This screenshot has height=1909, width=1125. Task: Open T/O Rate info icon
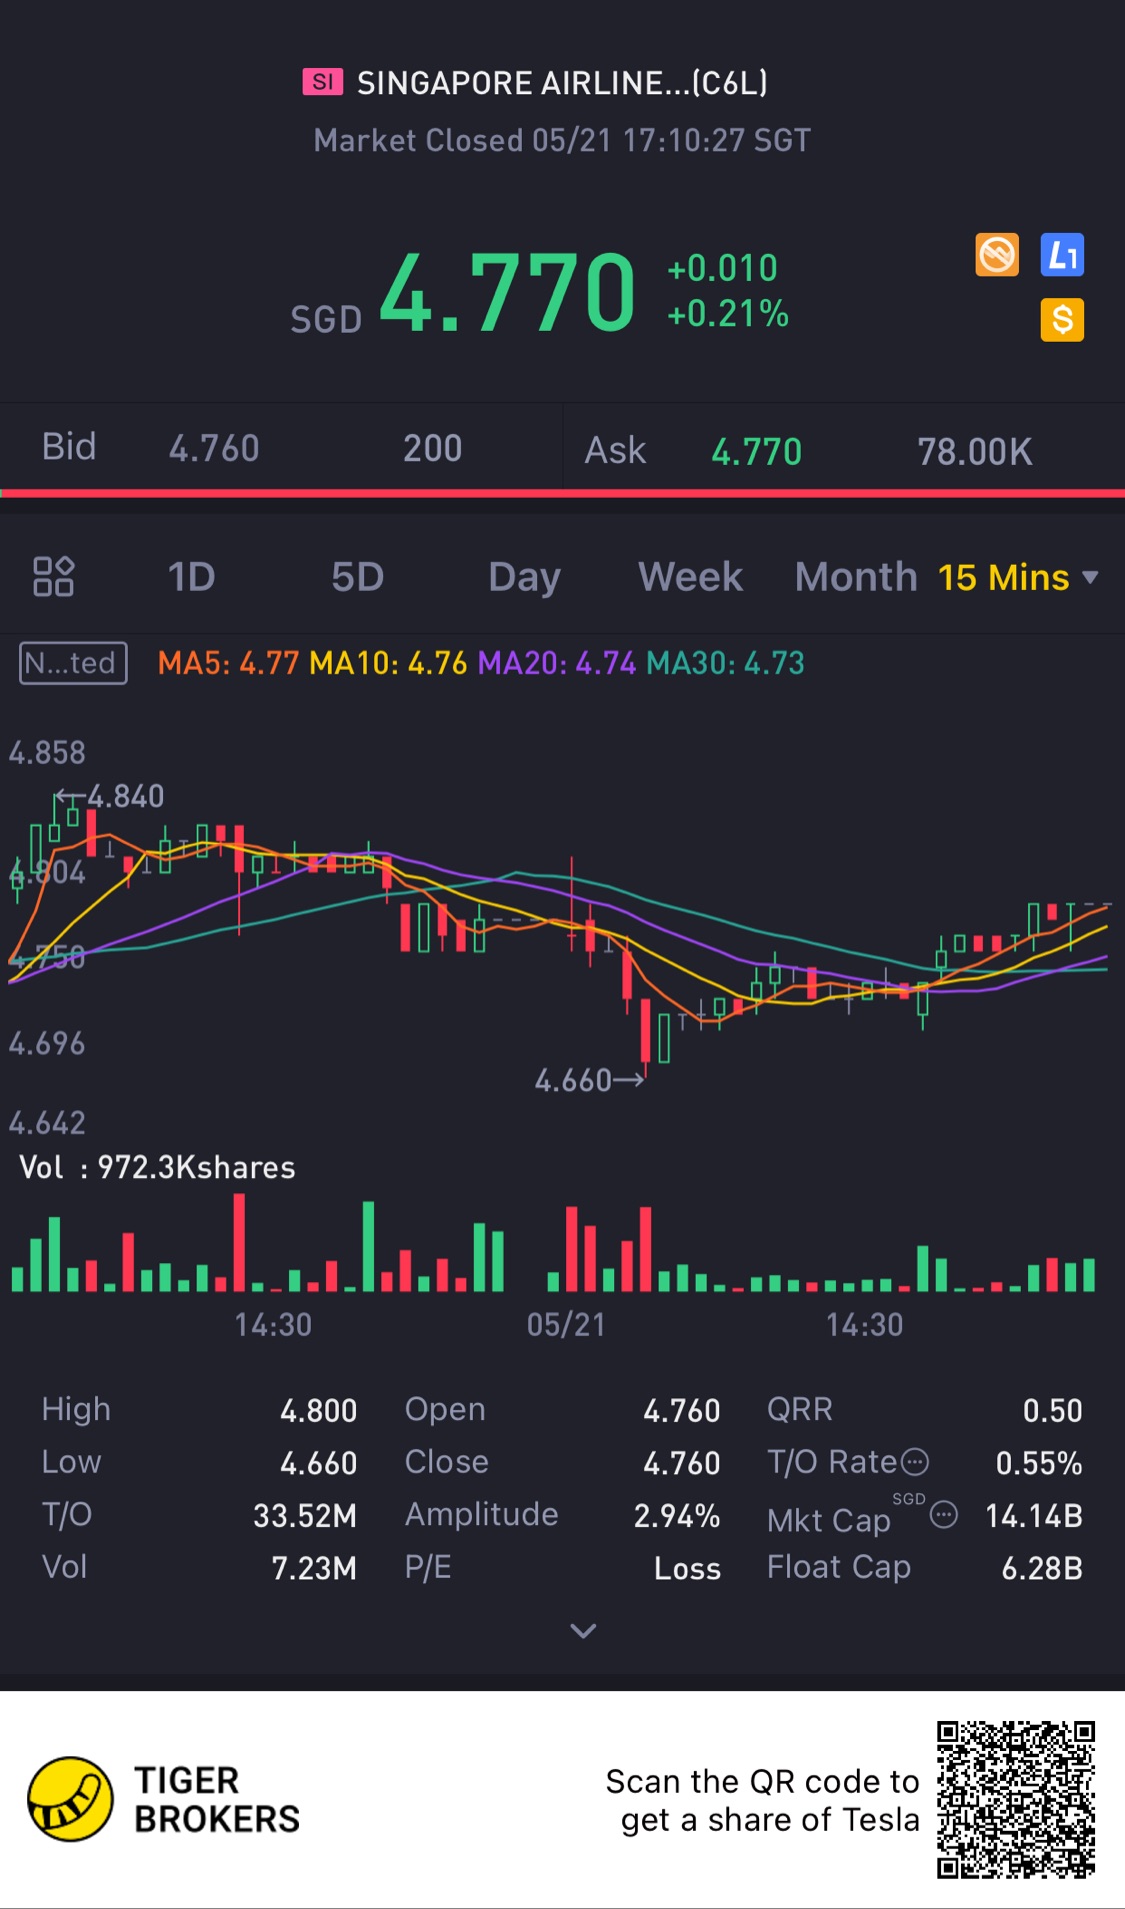[915, 1463]
